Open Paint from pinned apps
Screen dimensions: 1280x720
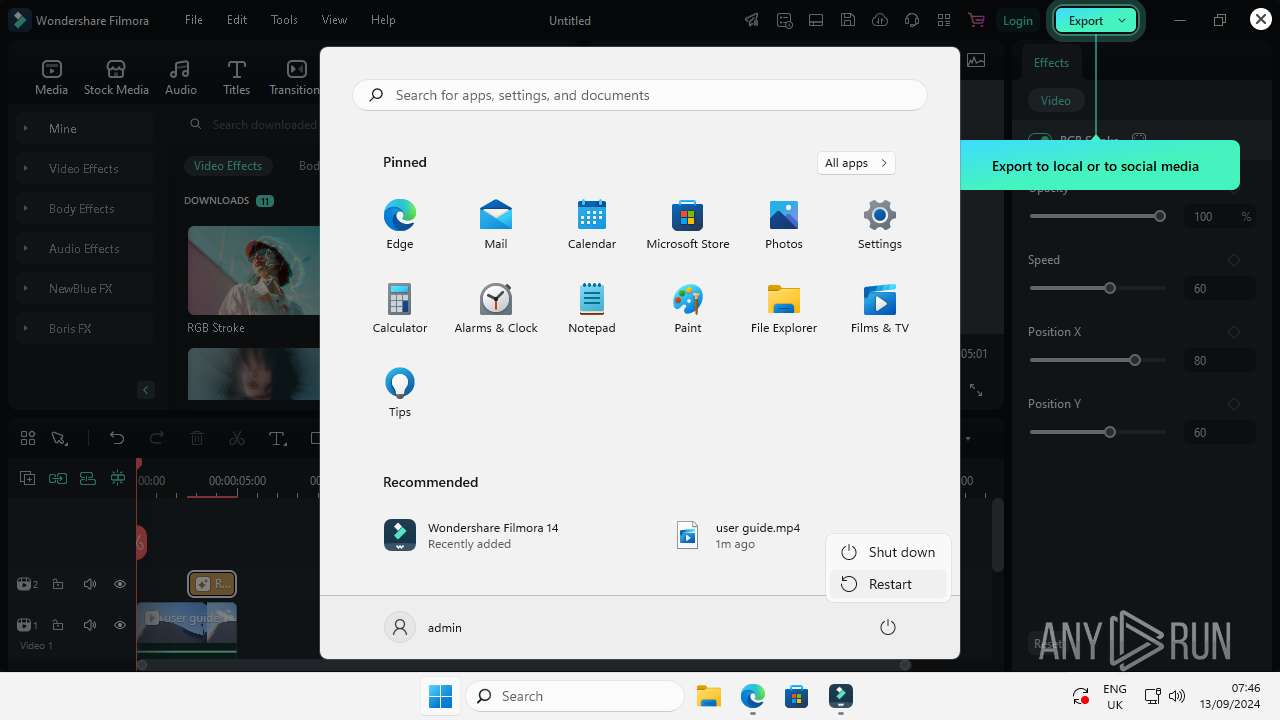pos(688,308)
